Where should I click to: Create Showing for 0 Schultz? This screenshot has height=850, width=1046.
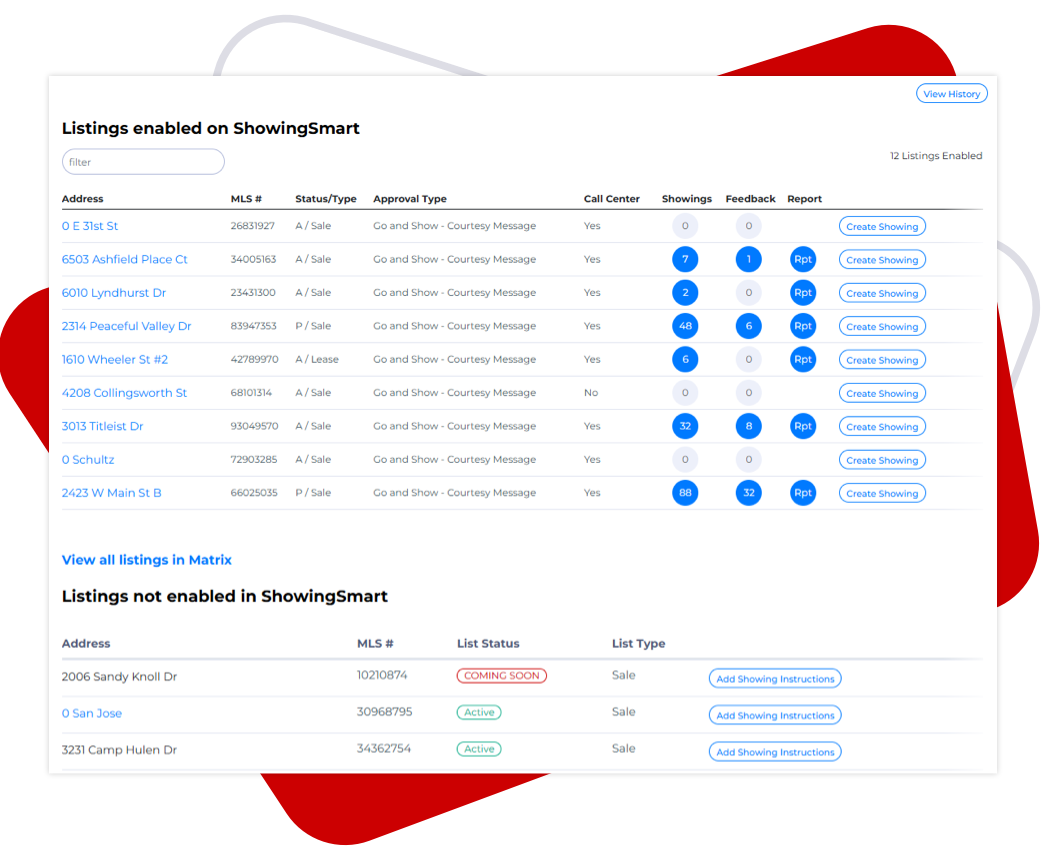882,460
